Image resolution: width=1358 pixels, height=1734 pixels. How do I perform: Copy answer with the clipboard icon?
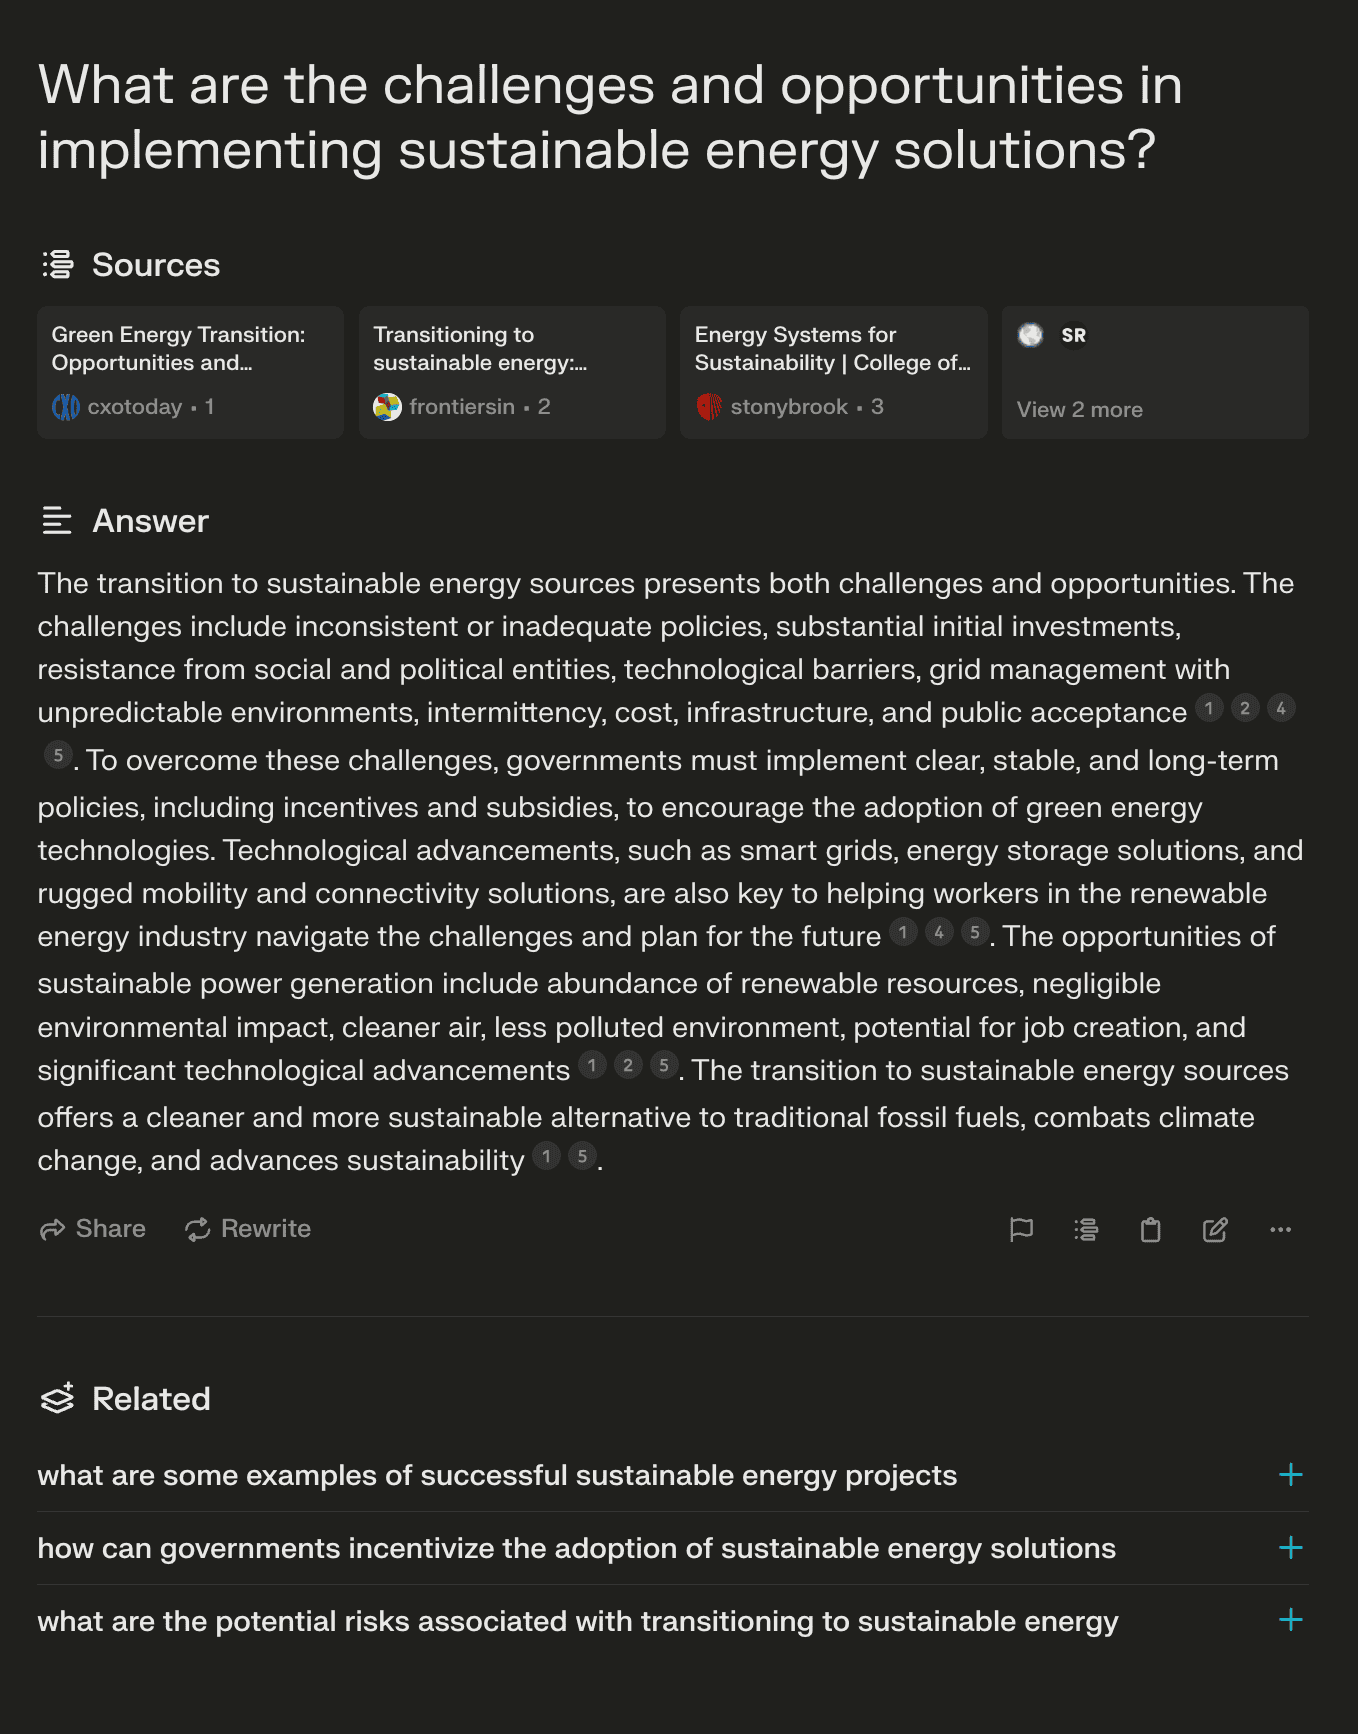pos(1151,1229)
